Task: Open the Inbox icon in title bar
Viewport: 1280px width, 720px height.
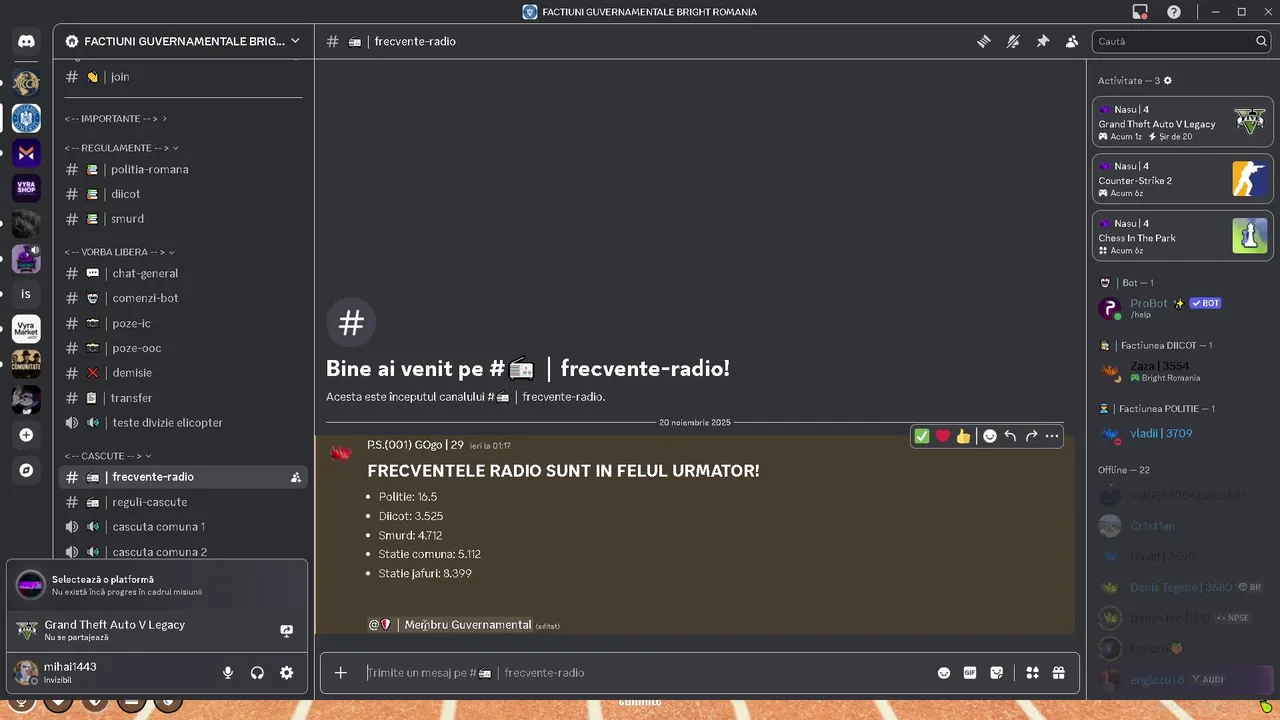Action: pos(1140,12)
